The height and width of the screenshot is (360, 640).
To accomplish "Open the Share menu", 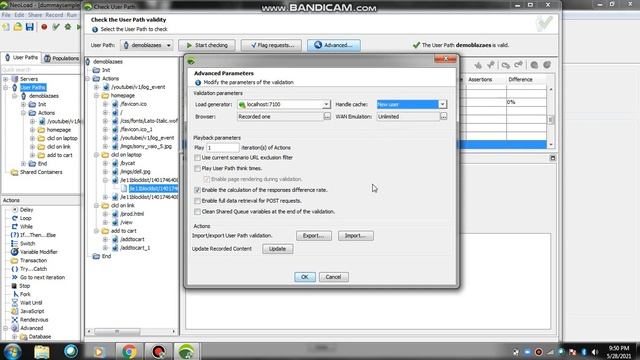I will tap(35, 15).
